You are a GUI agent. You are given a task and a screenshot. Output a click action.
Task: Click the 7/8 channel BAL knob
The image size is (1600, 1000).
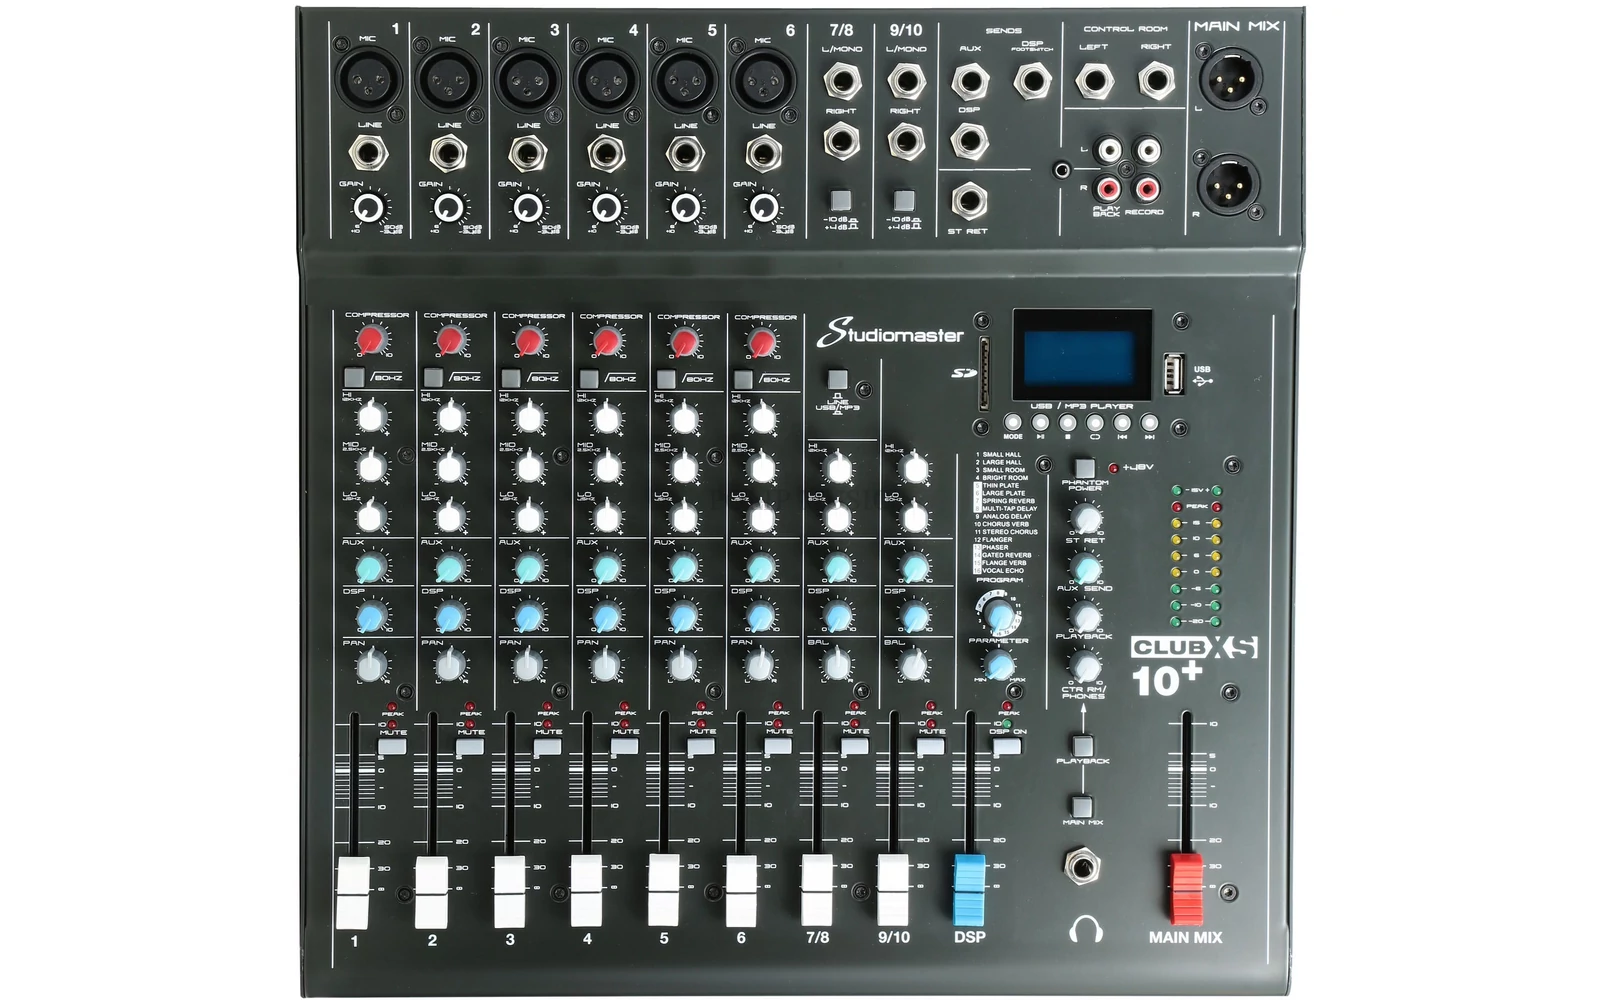(838, 665)
